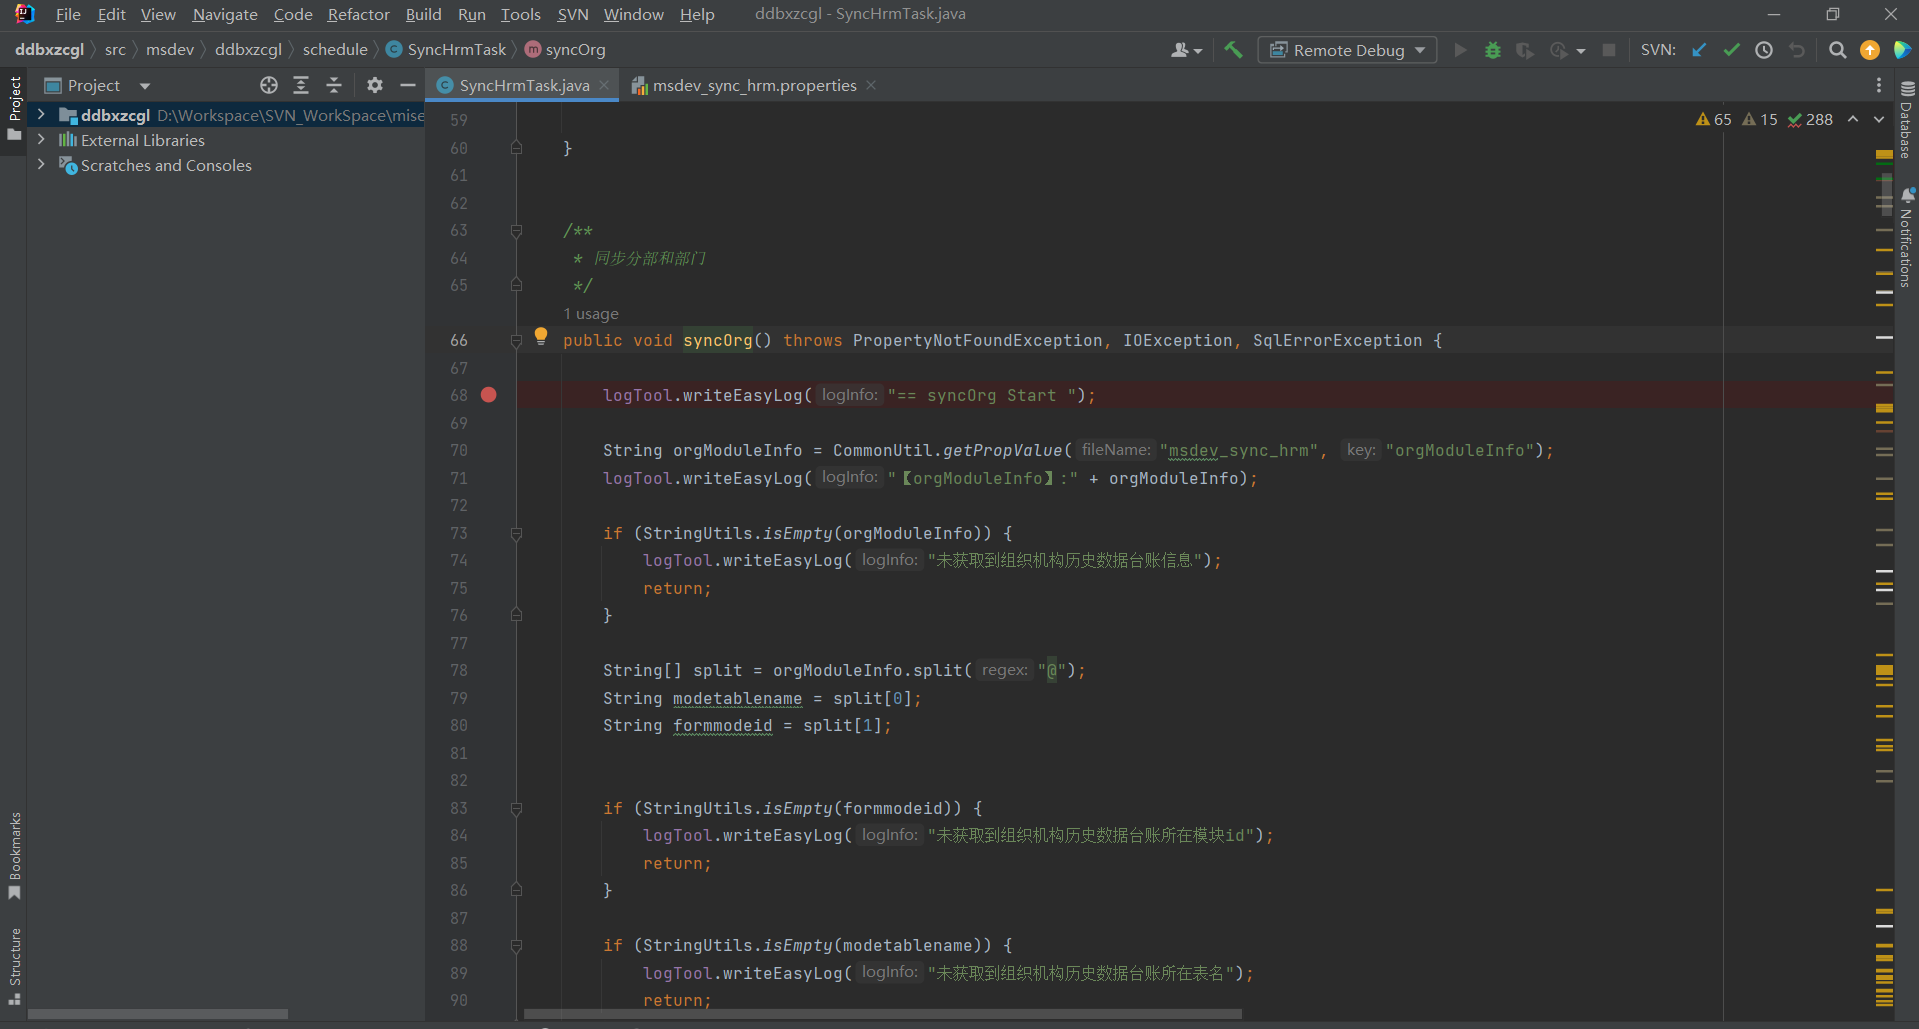Commit changes via the green checkmark icon

pos(1731,49)
